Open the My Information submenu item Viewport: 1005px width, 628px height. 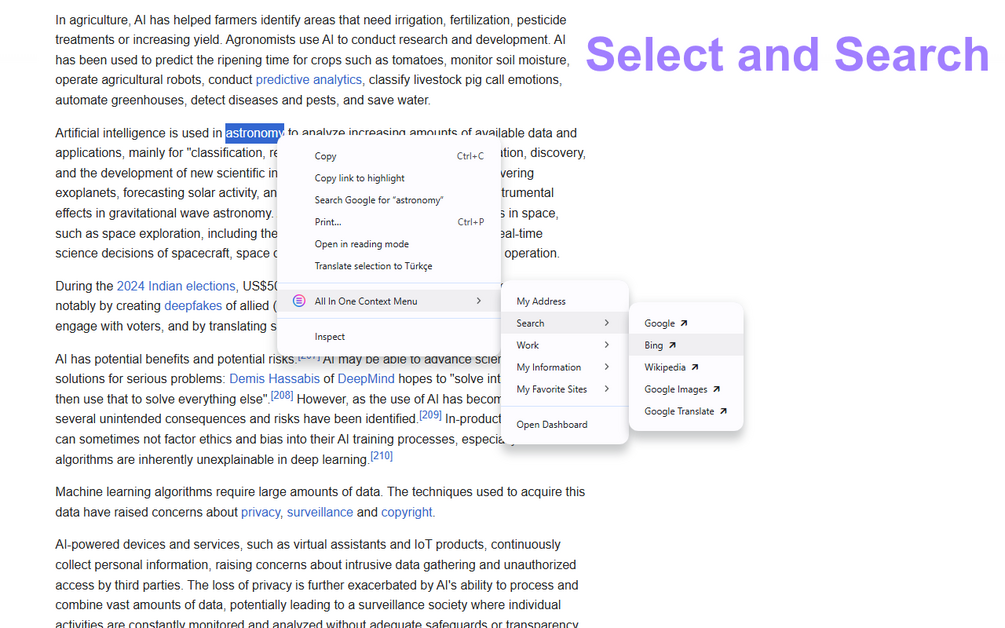[x=565, y=367]
